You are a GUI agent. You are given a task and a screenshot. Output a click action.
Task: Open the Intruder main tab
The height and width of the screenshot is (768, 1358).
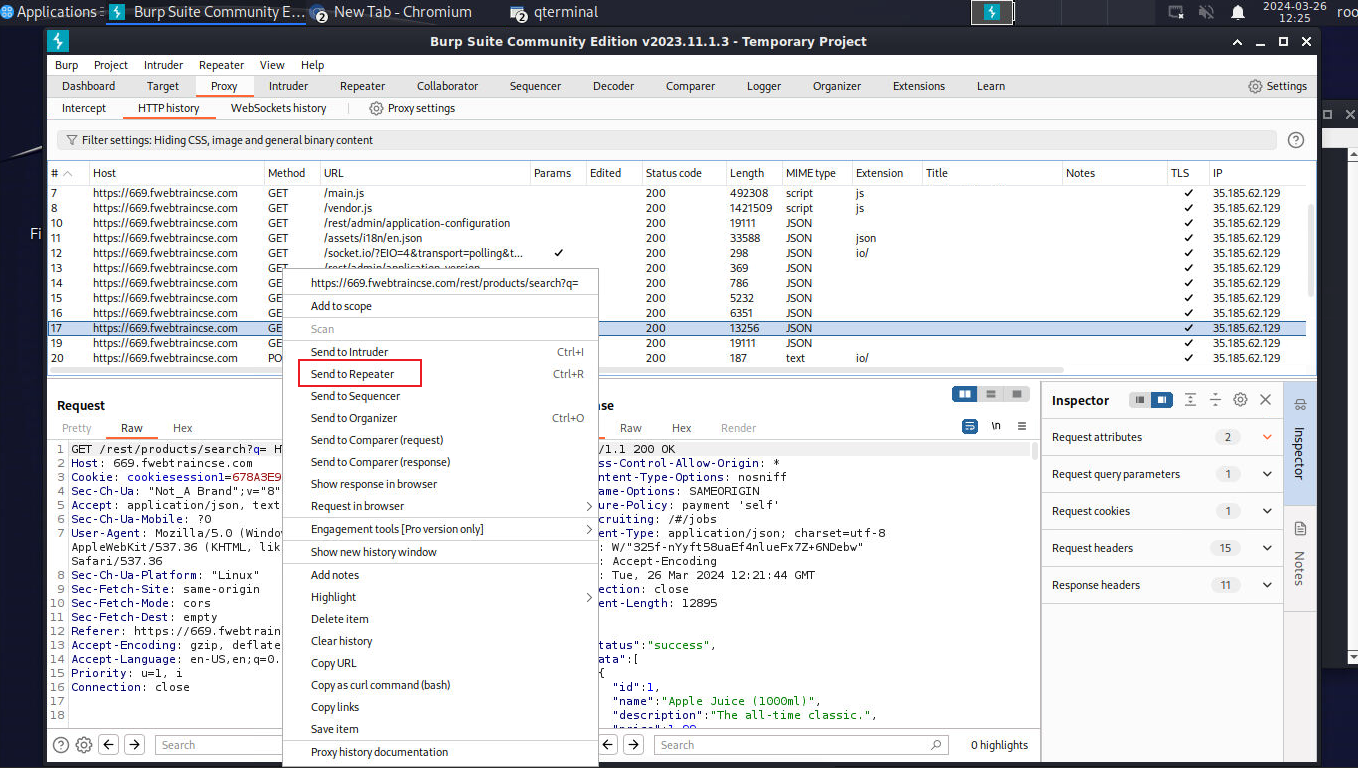[289, 86]
